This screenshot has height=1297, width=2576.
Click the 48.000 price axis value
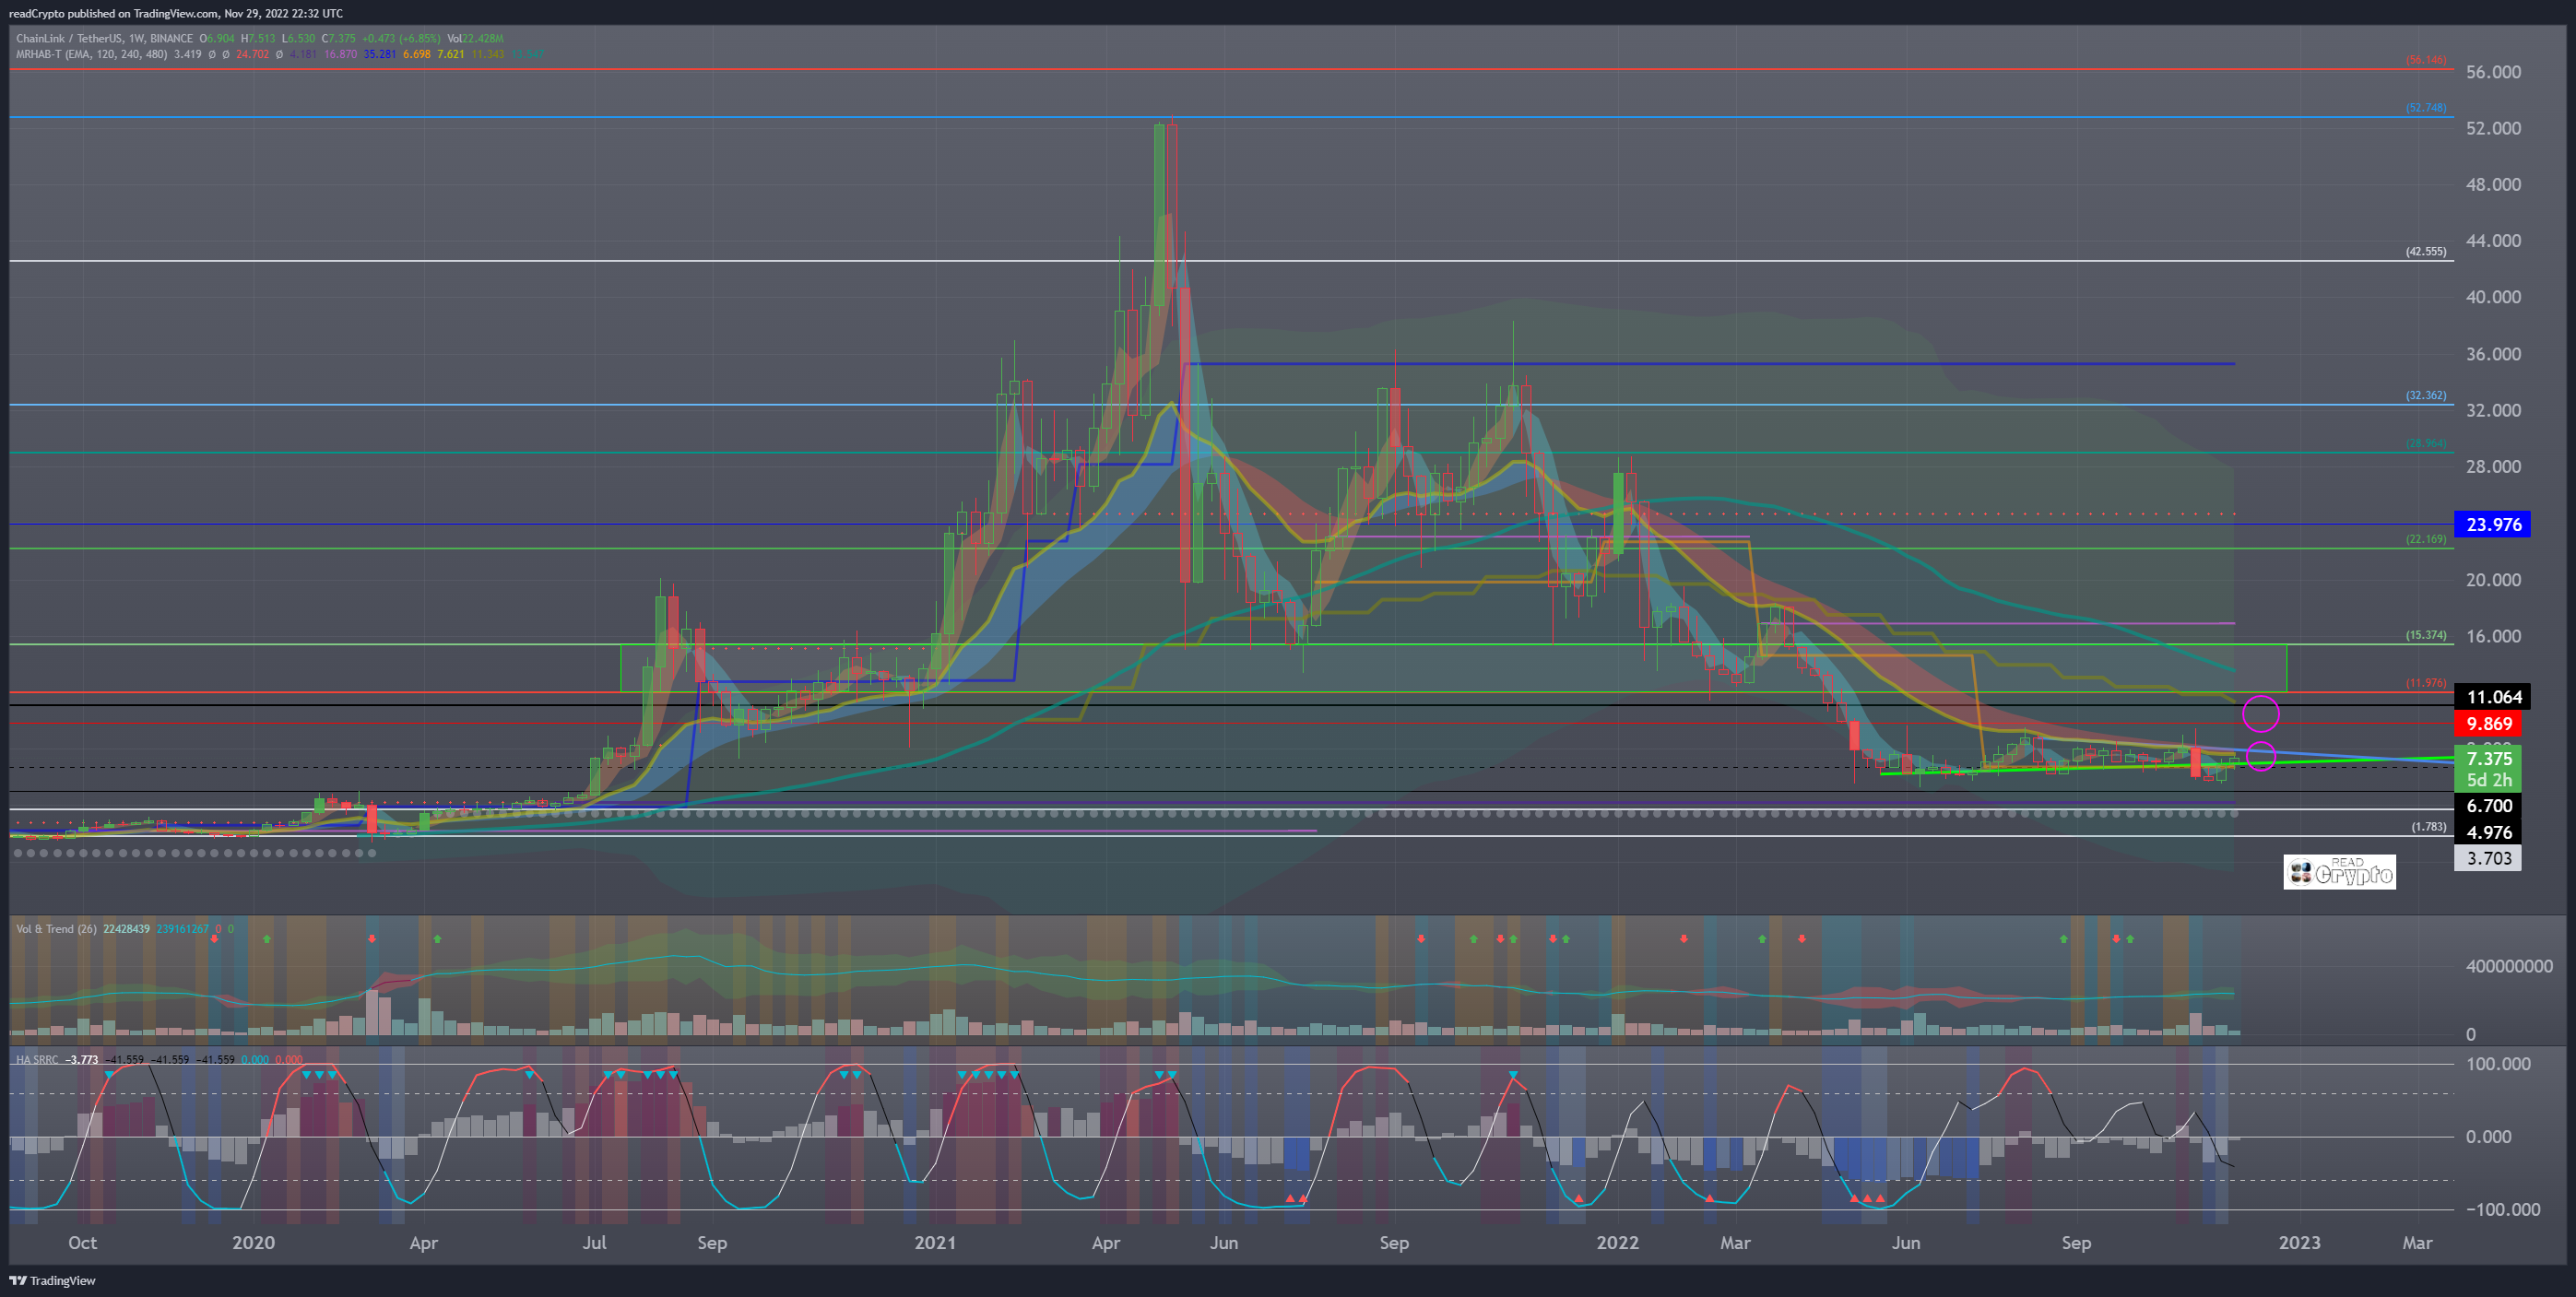2493,184
